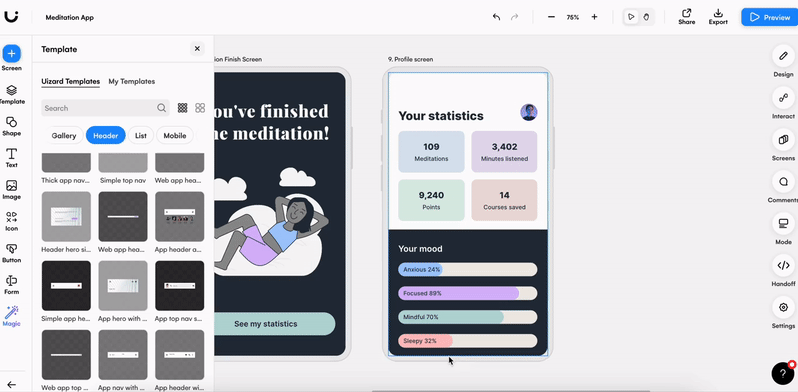Zoom out with minus button
Viewport: 798px width, 392px height.
551,17
